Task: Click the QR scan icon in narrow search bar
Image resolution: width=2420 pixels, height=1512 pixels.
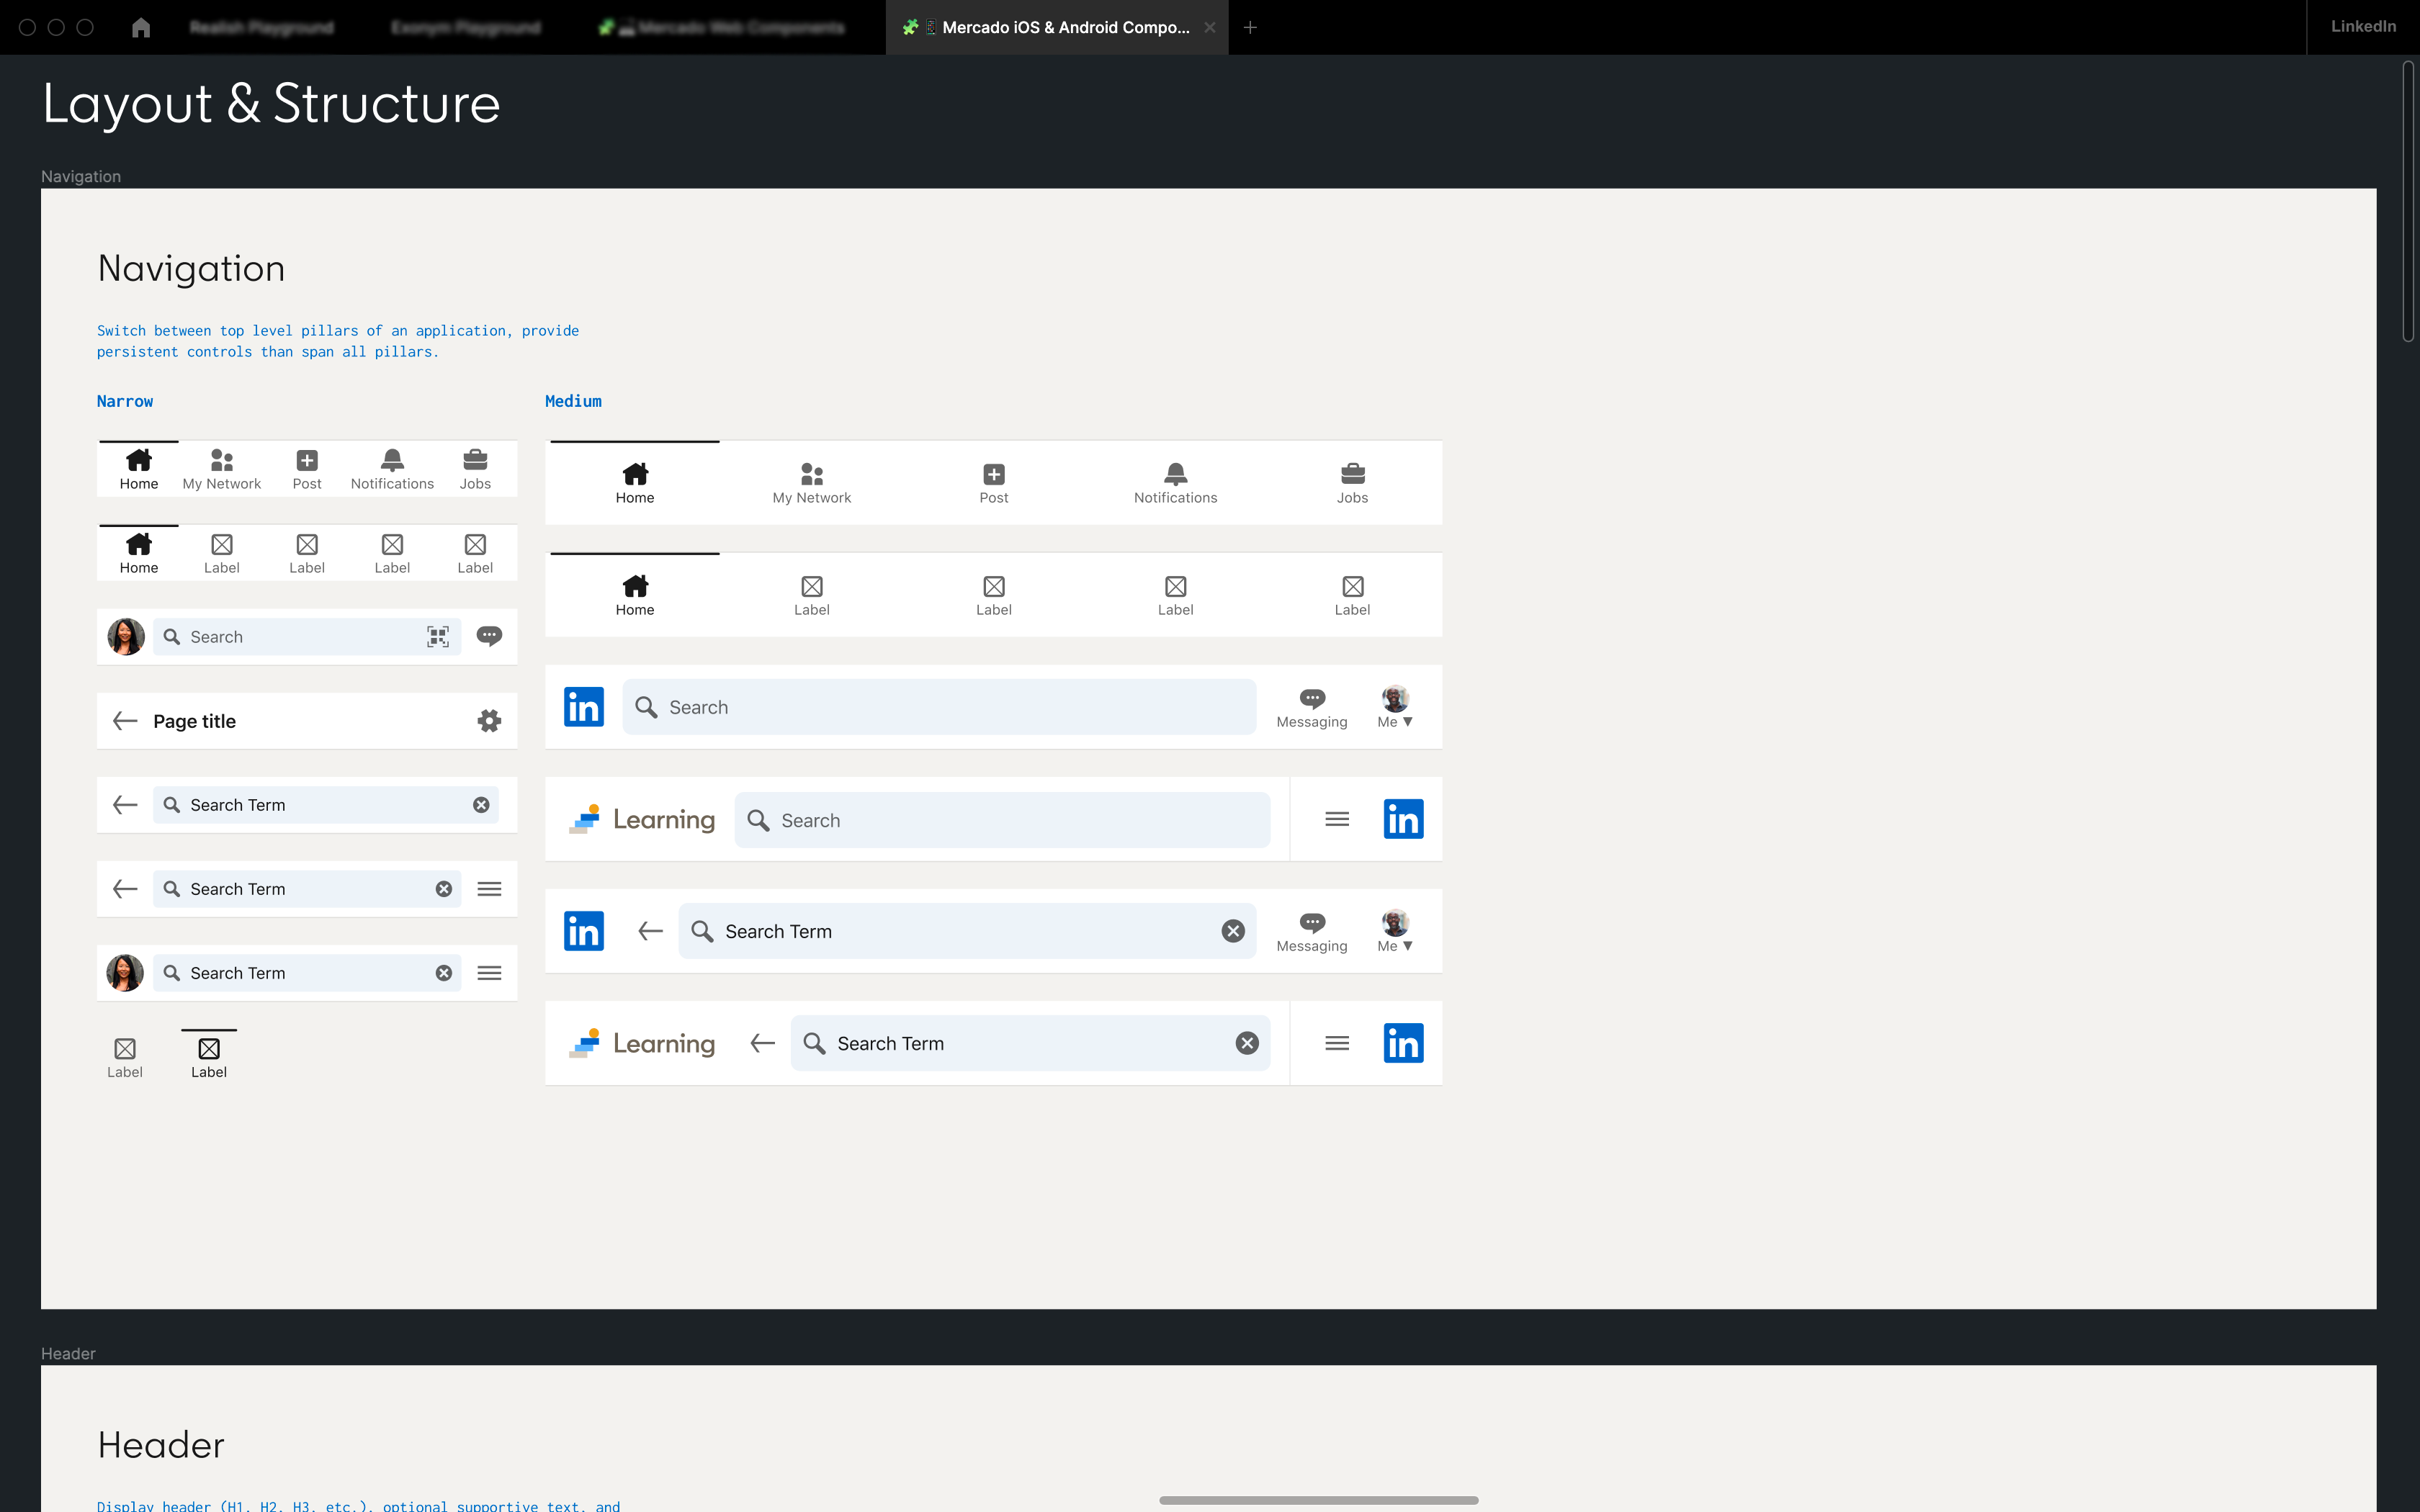Action: (437, 637)
